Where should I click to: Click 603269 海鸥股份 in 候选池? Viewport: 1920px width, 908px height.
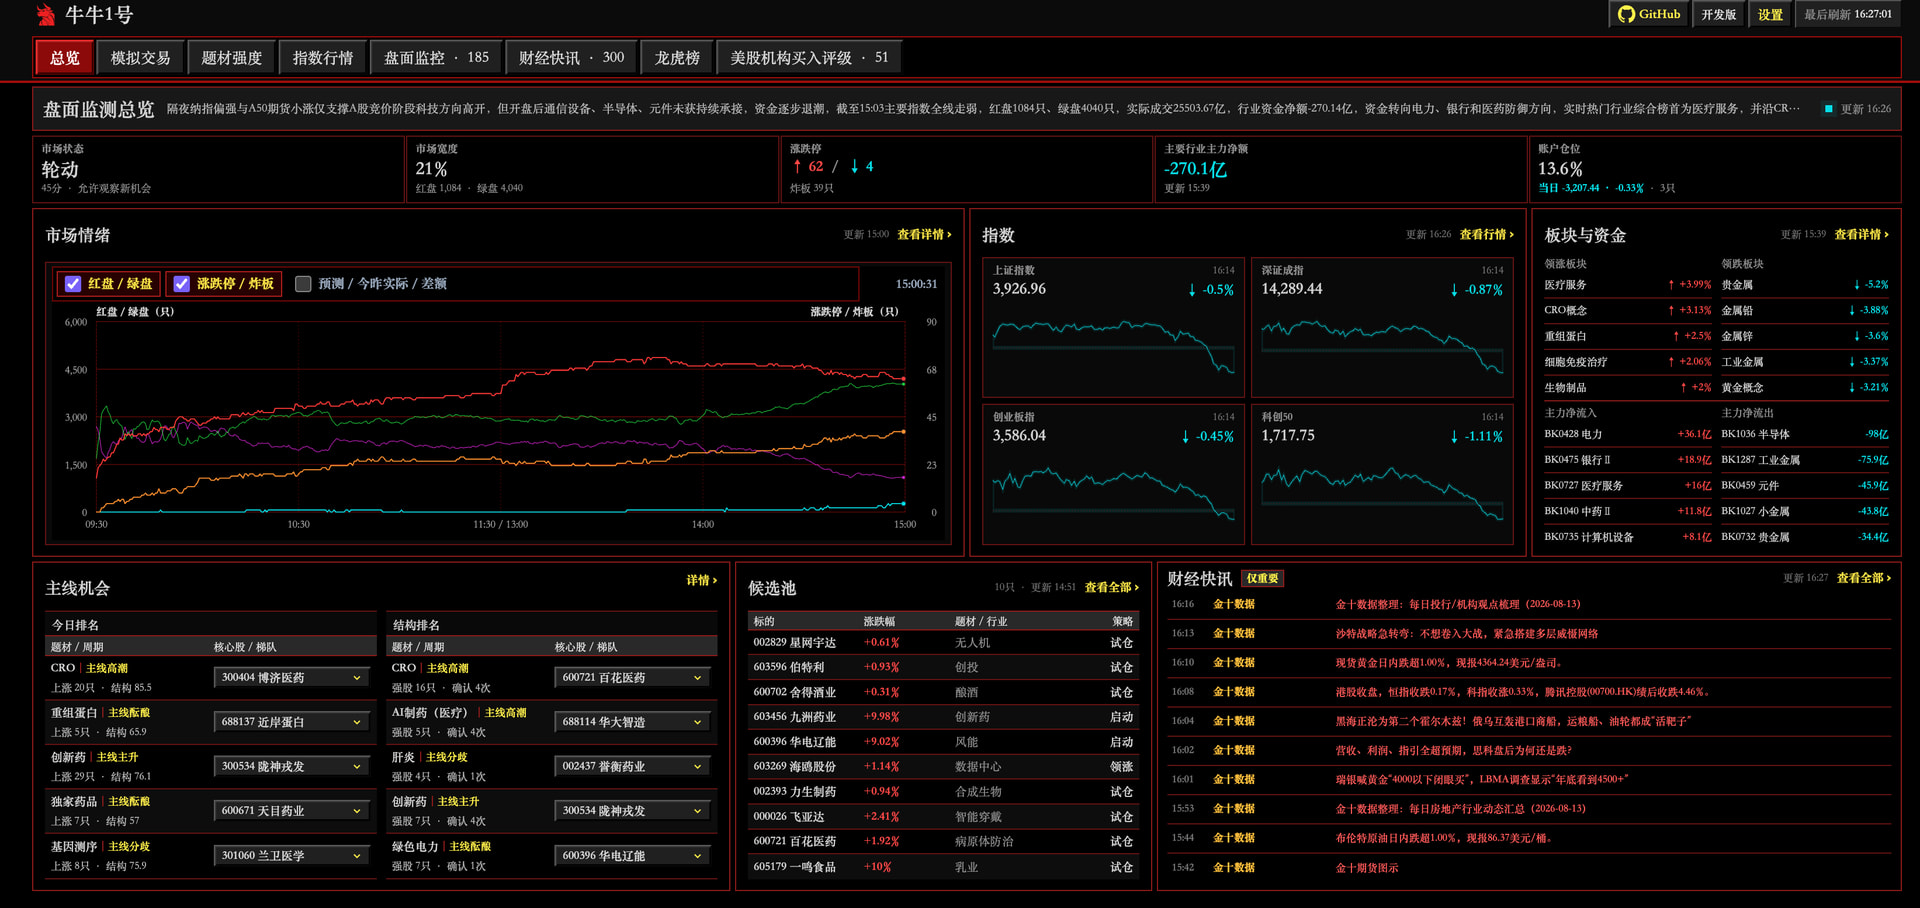point(943,767)
